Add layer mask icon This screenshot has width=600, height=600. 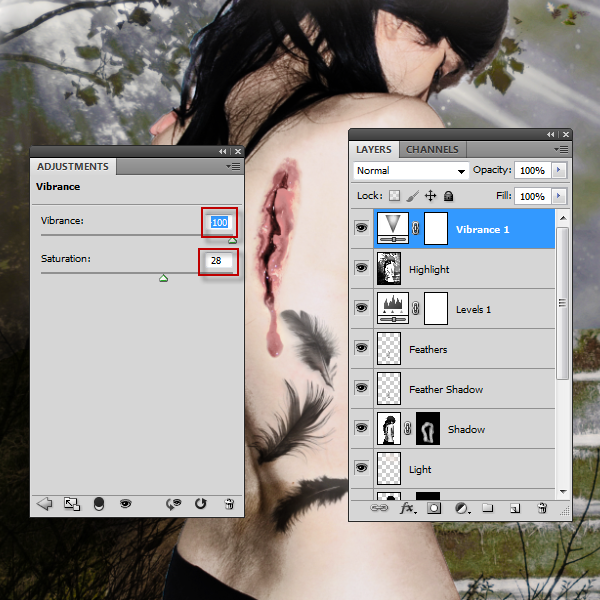click(434, 508)
